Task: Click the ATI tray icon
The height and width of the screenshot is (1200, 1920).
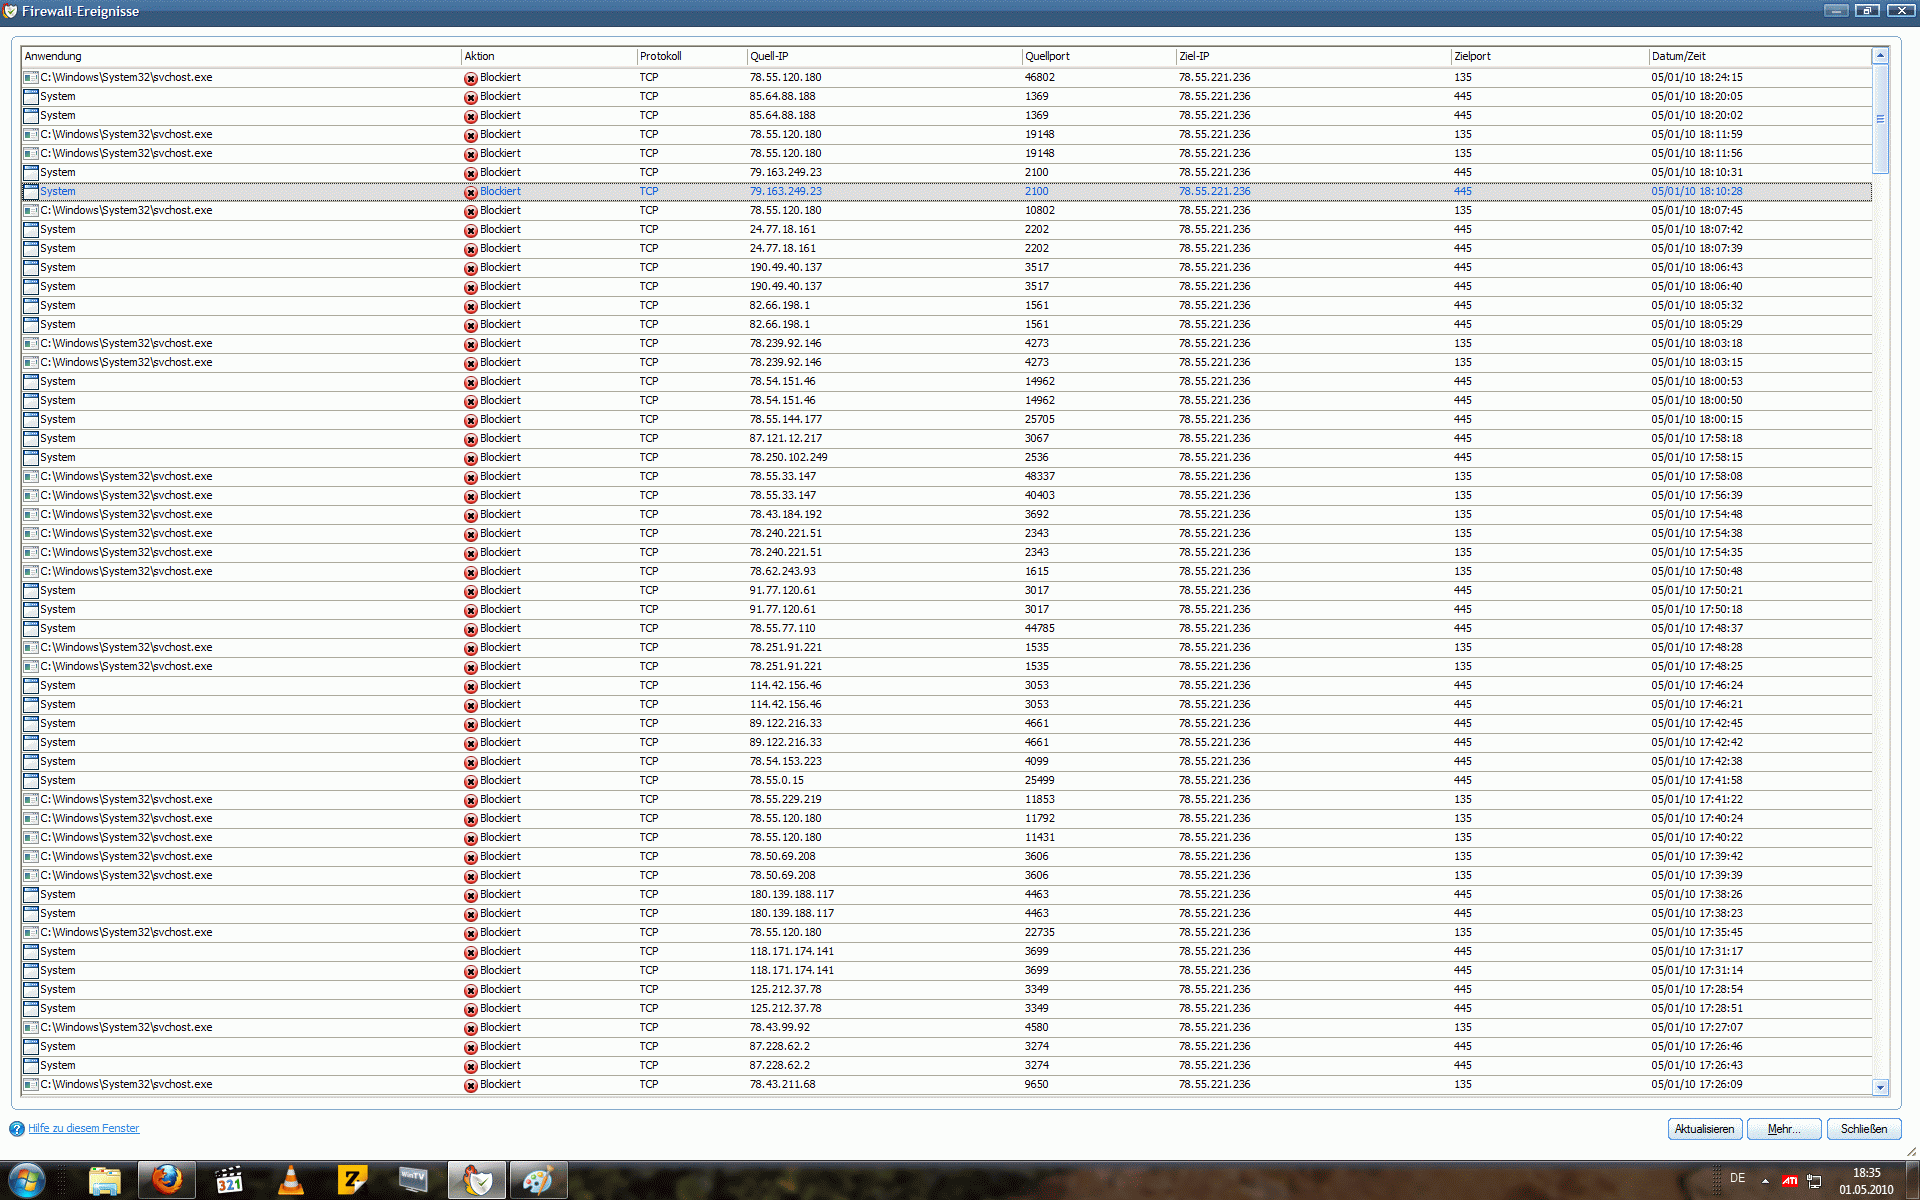Action: coord(1789,1181)
